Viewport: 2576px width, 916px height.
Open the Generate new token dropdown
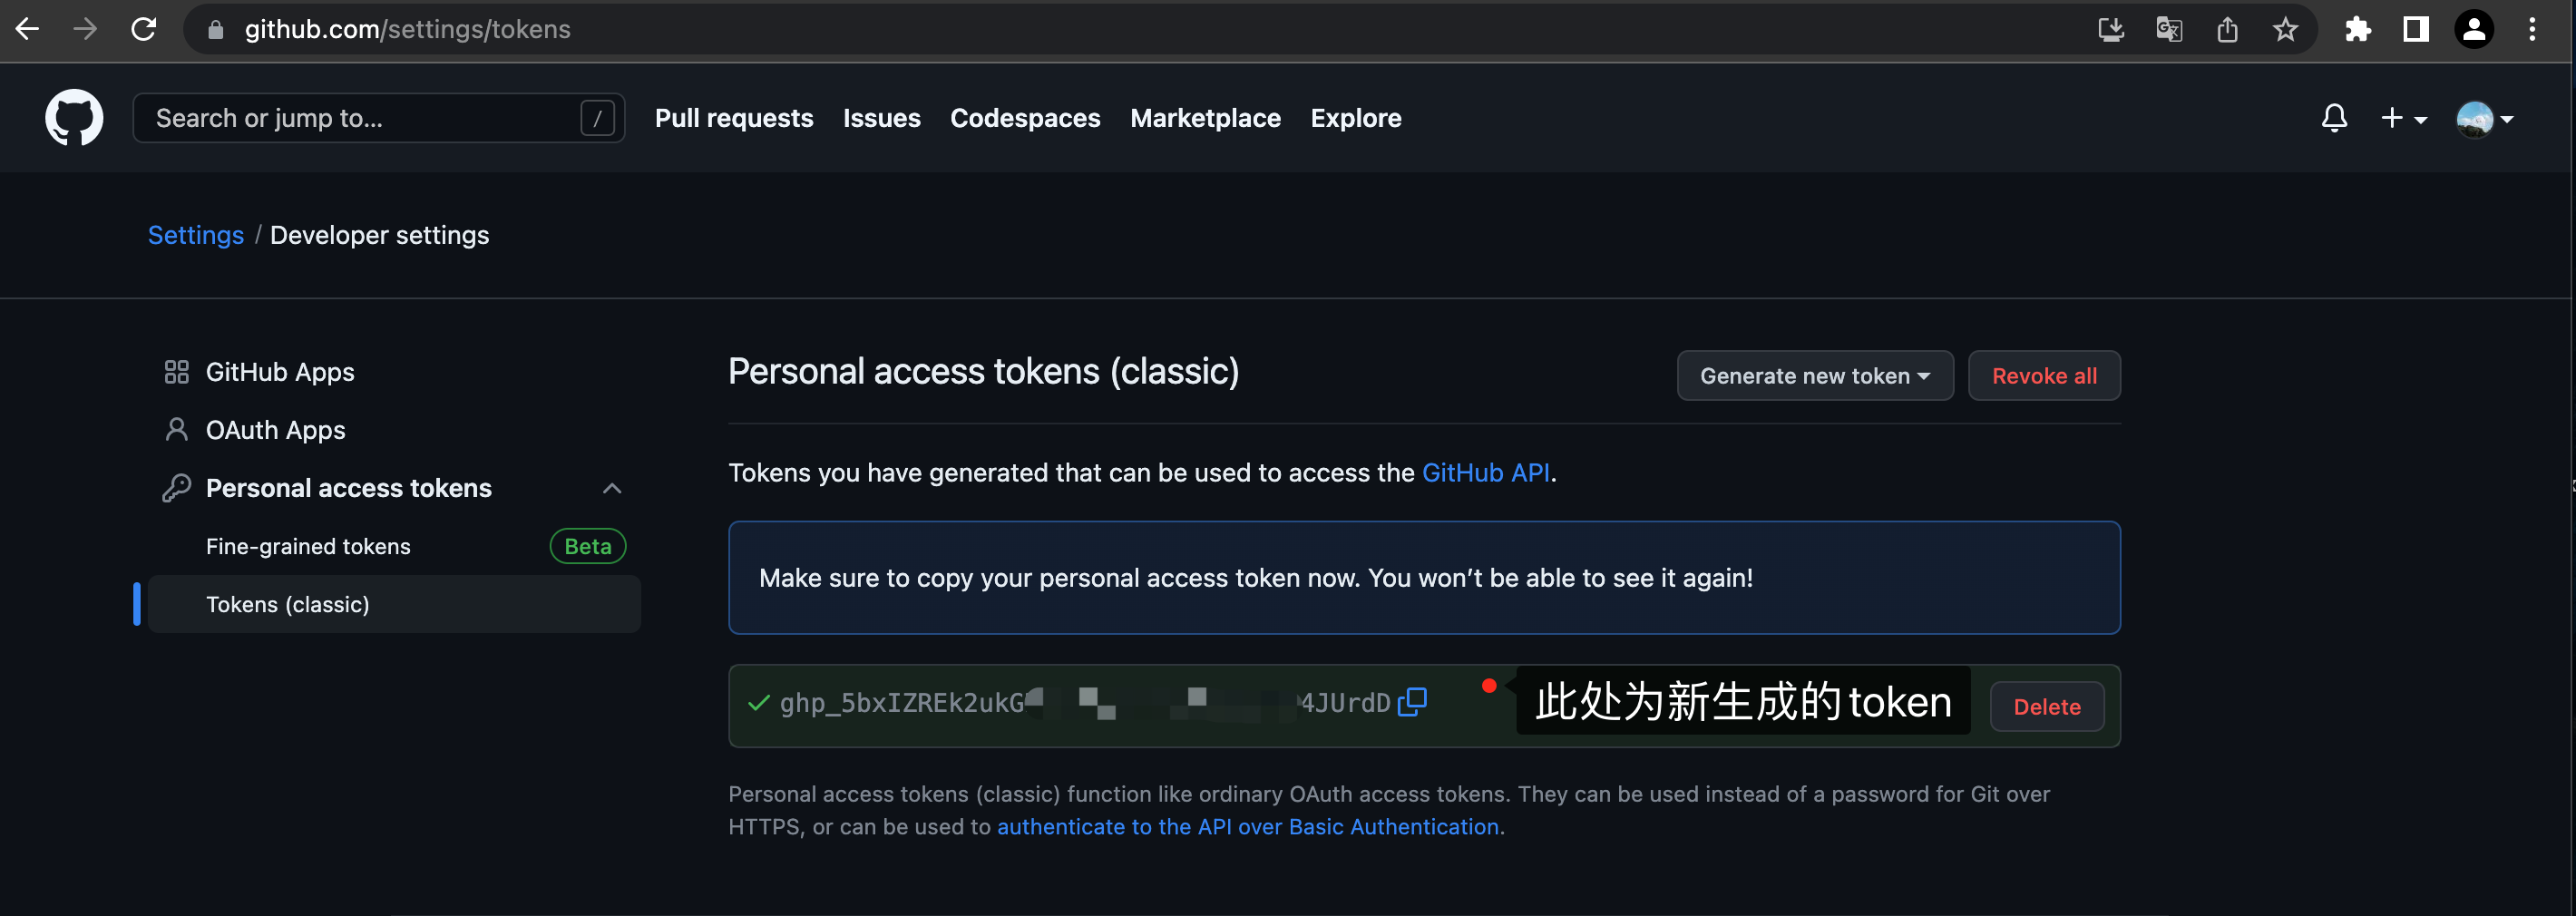1815,376
